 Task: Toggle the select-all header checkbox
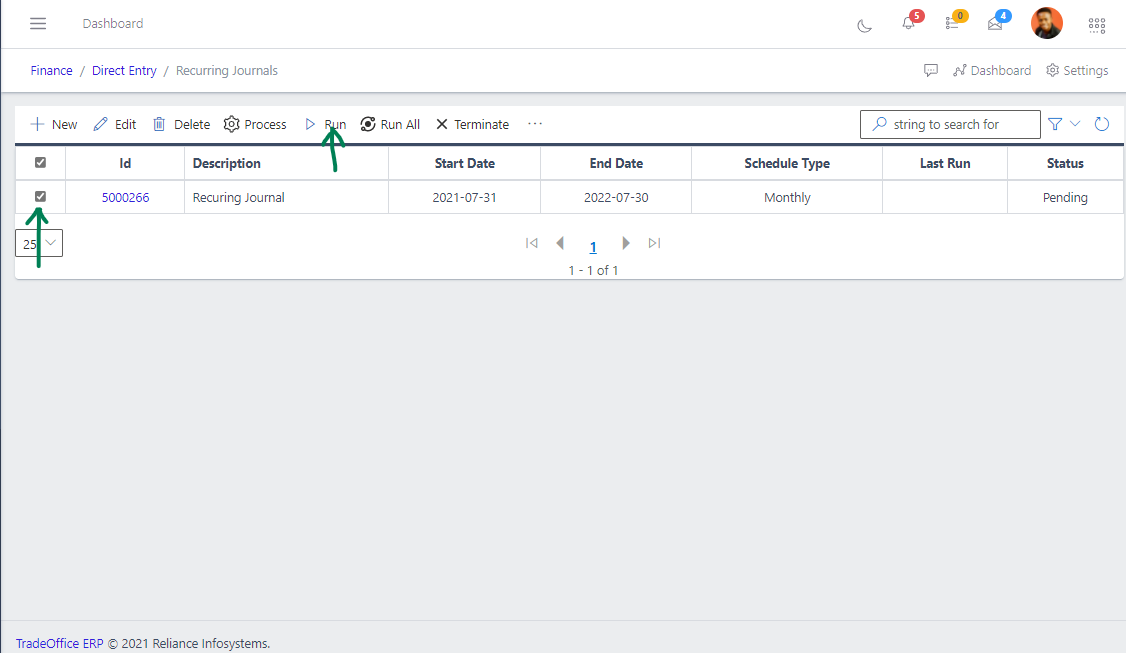click(40, 163)
